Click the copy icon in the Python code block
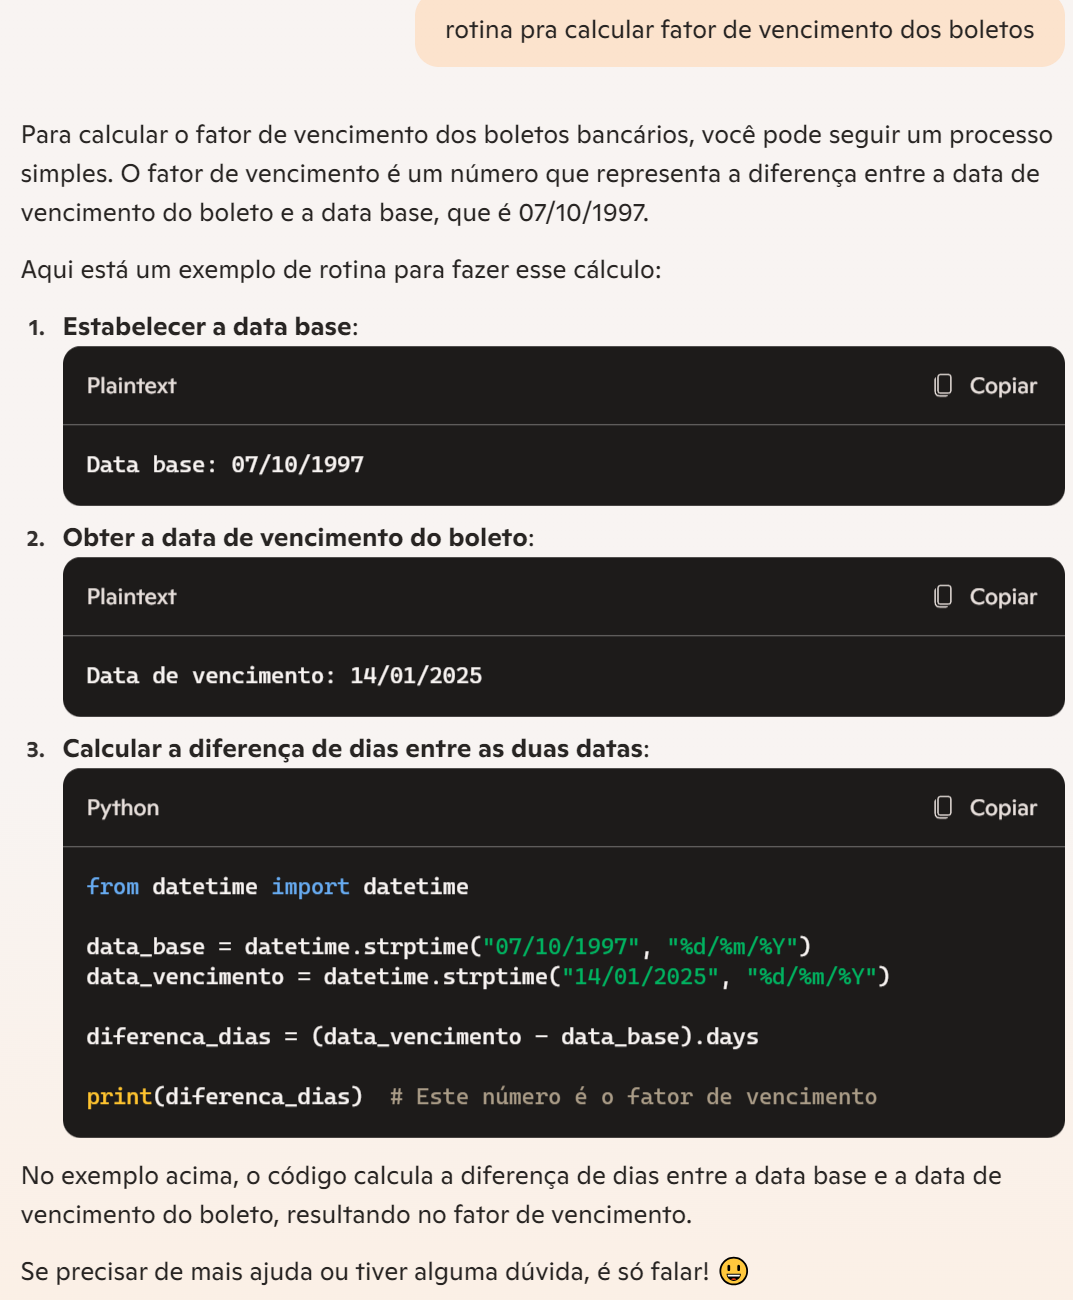This screenshot has height=1300, width=1073. (x=943, y=808)
